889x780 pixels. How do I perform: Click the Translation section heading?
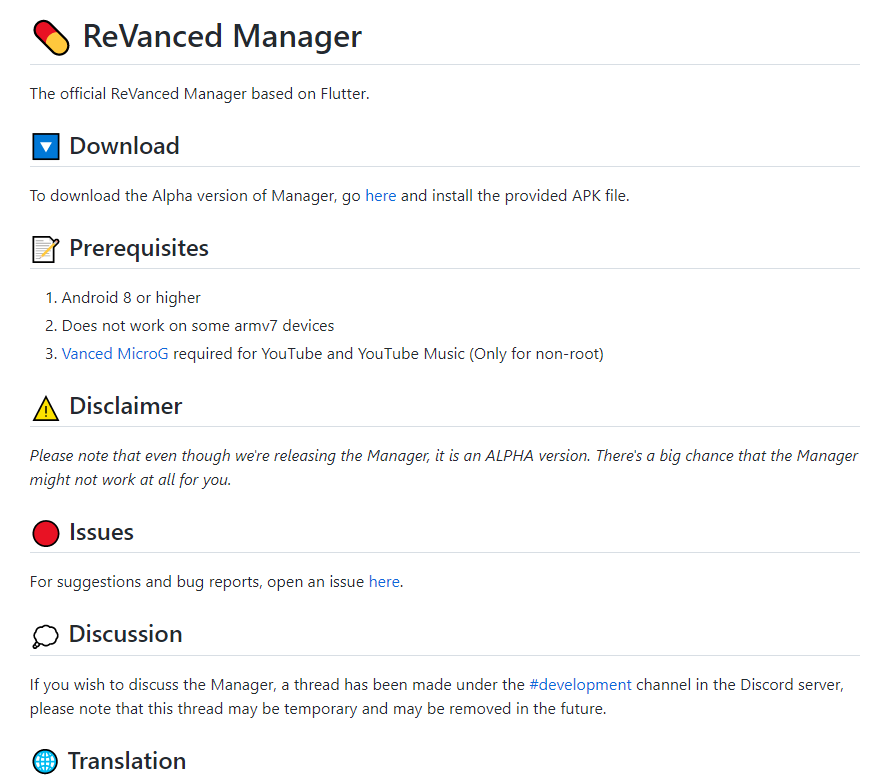pyautogui.click(x=127, y=761)
